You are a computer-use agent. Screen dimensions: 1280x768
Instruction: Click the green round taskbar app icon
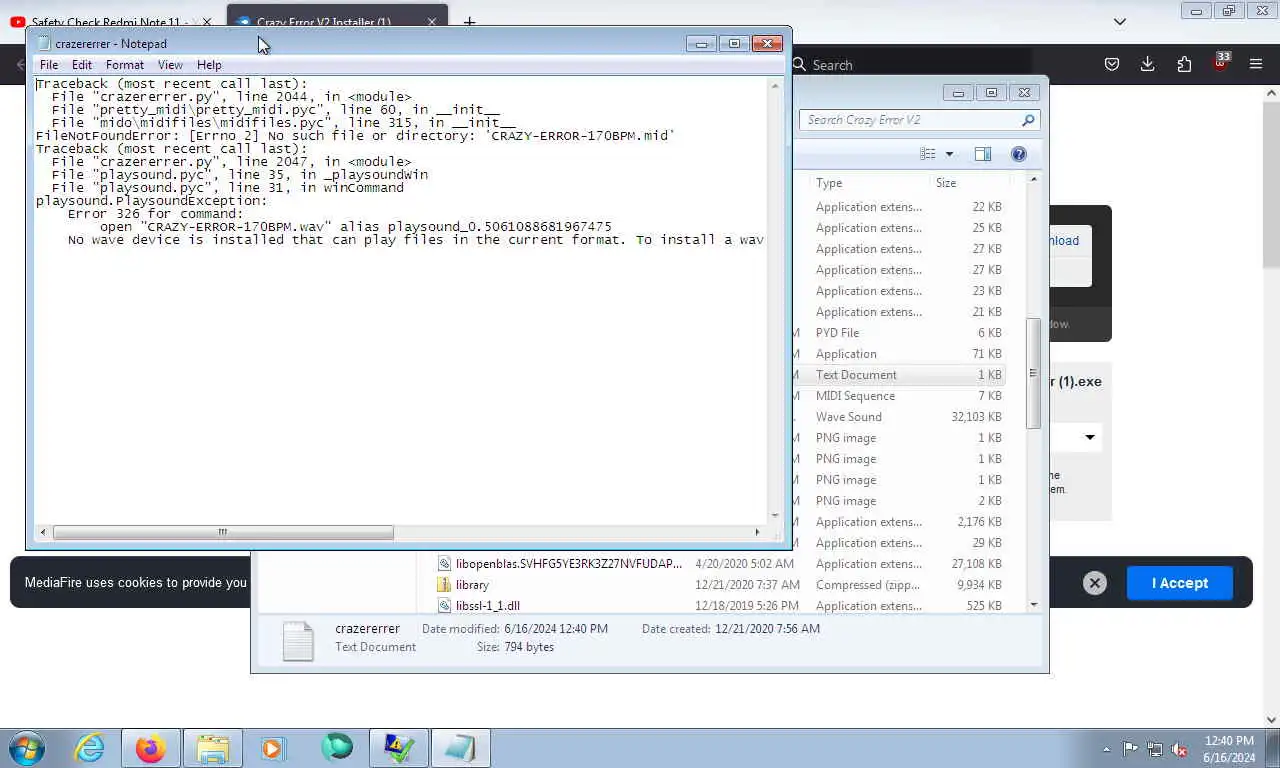[x=337, y=747]
